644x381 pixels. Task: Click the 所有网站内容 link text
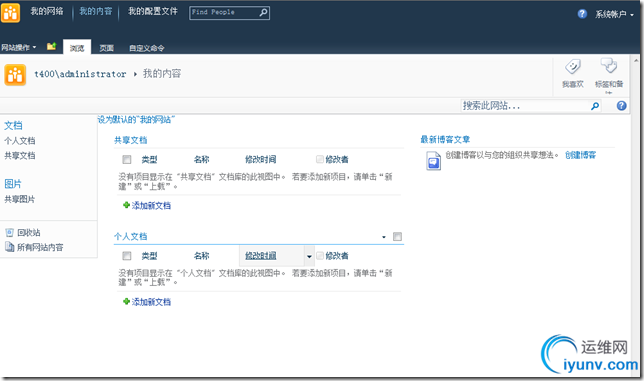click(40, 247)
